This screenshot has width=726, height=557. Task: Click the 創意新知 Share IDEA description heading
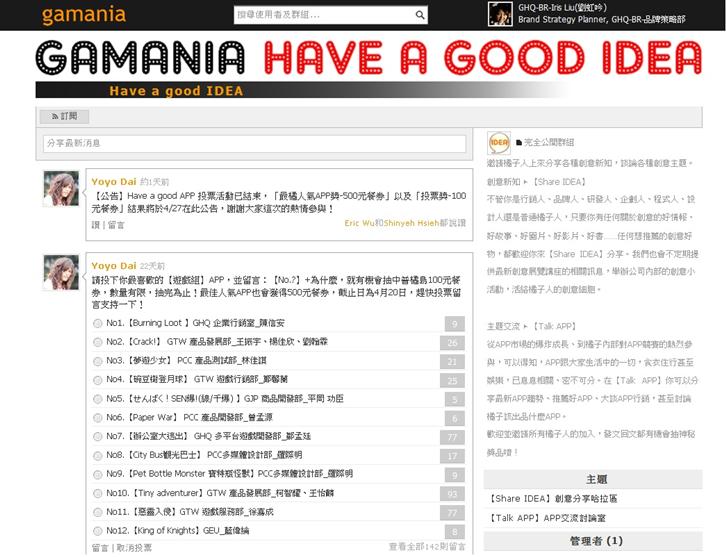(x=537, y=182)
